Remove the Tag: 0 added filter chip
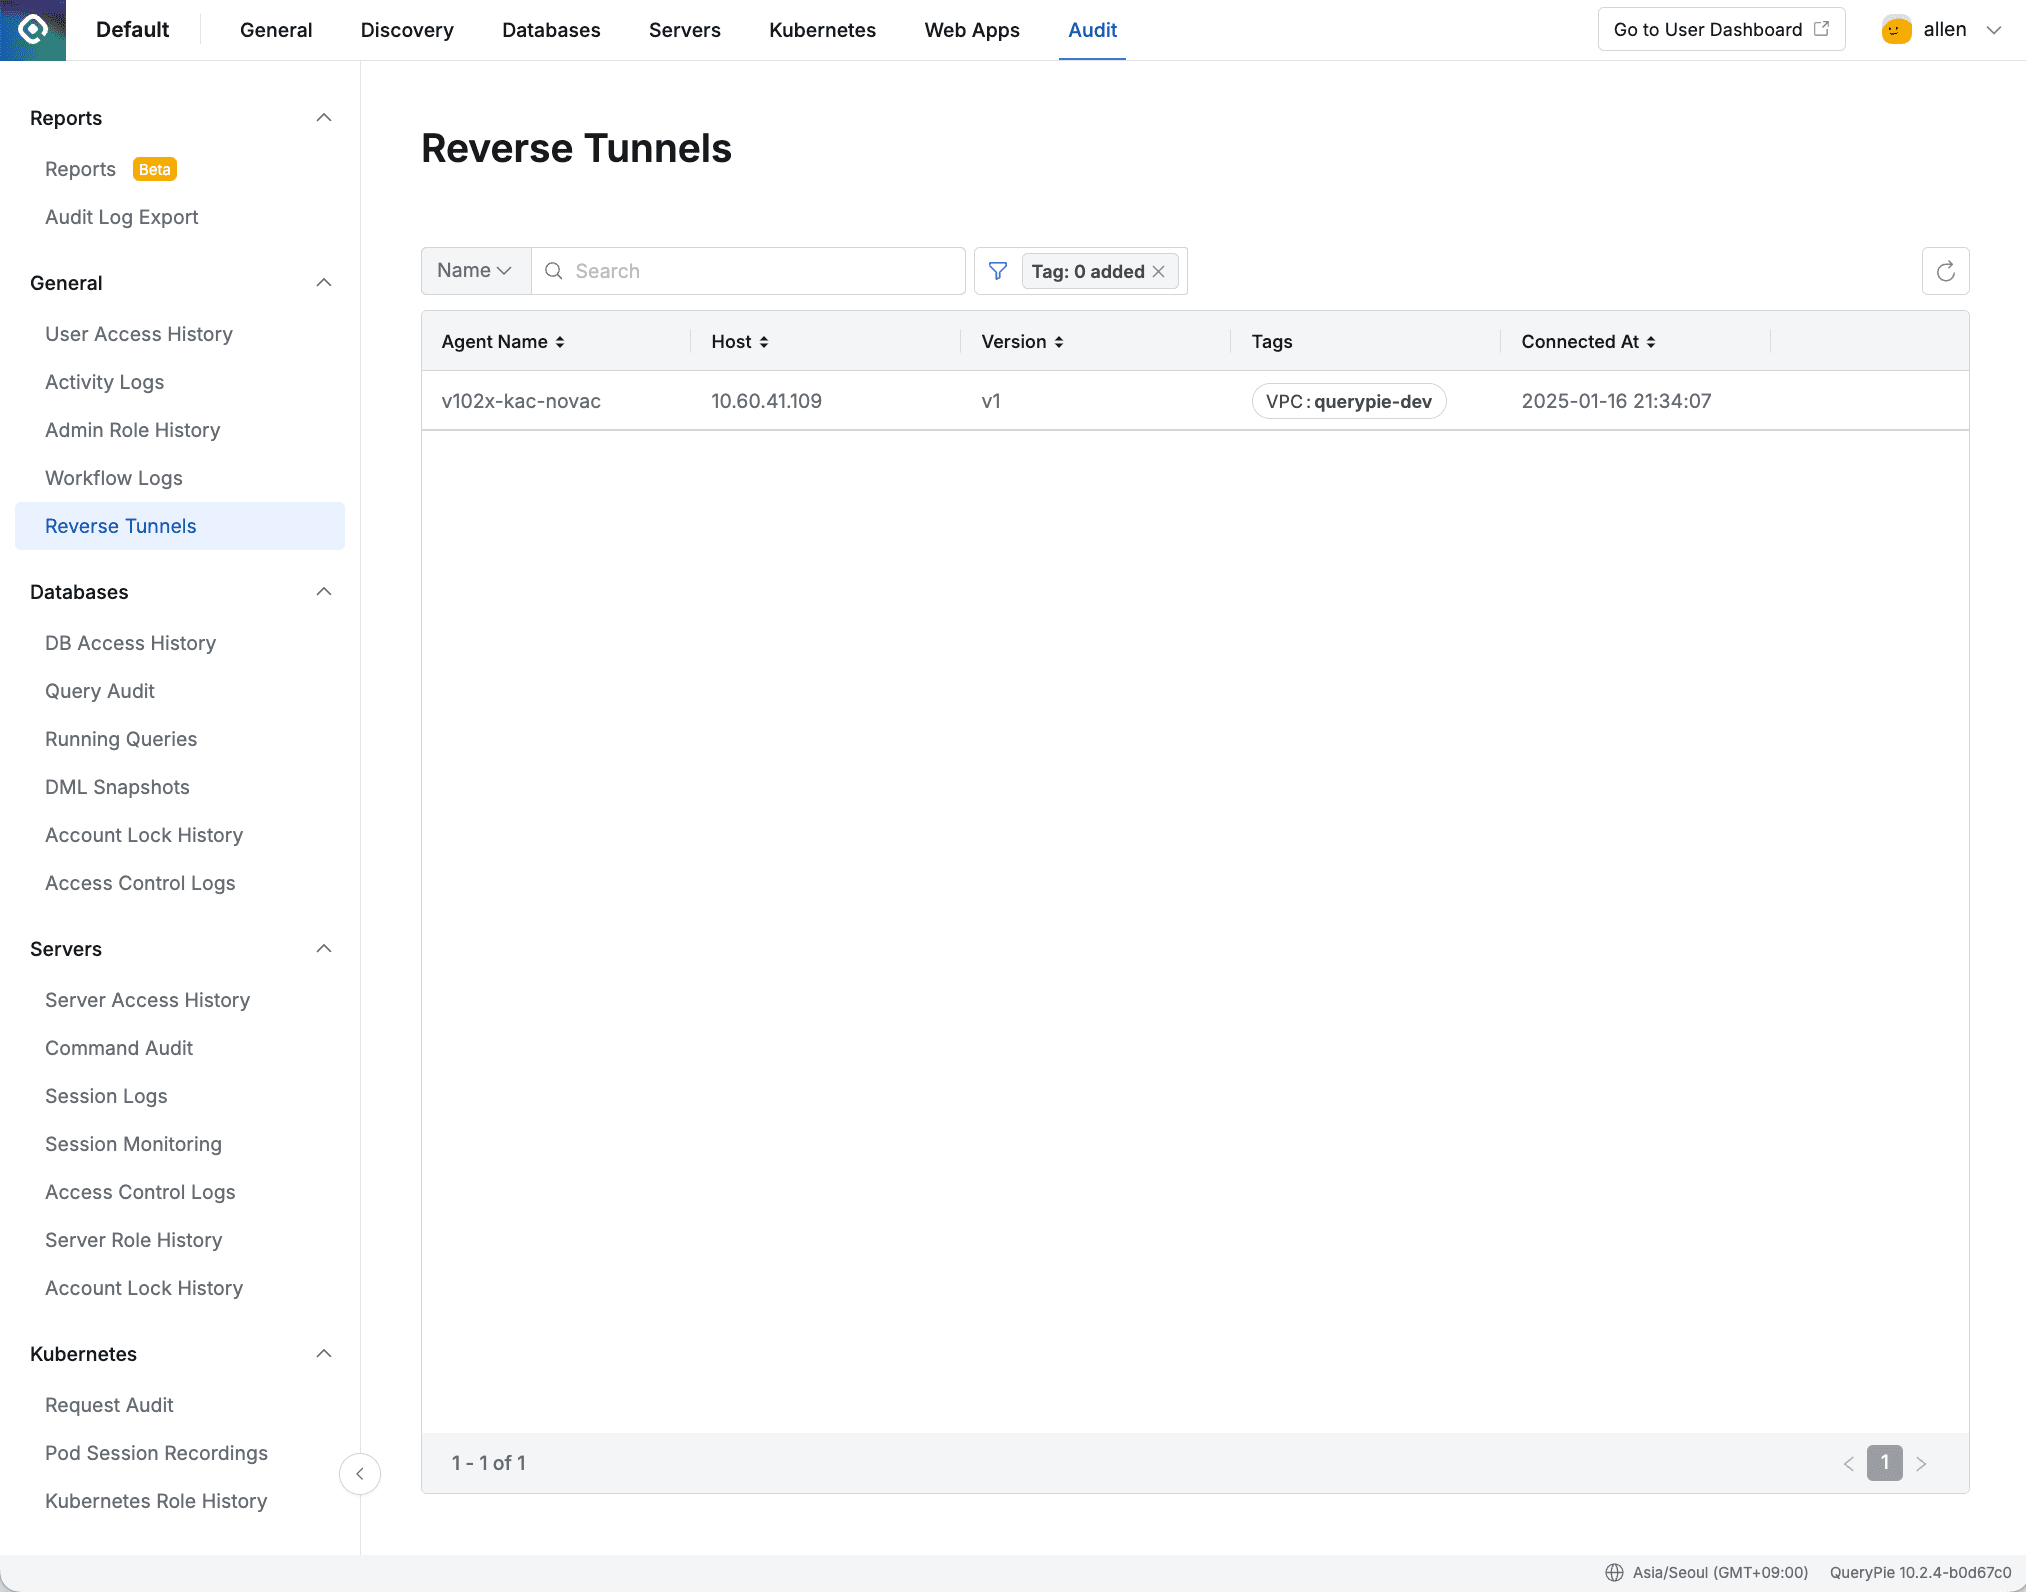Viewport: 2026px width, 1592px height. 1159,271
